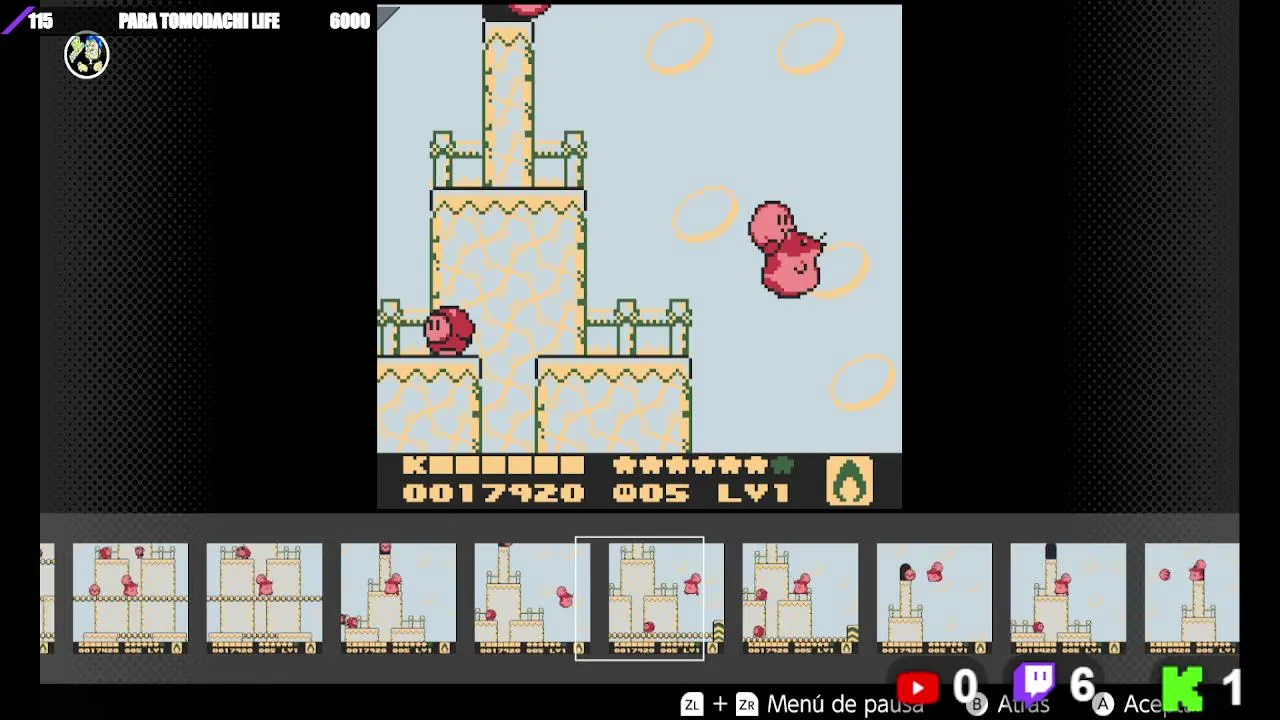
Task: Select the highlighted rewind frame thumbnail
Action: [x=639, y=598]
